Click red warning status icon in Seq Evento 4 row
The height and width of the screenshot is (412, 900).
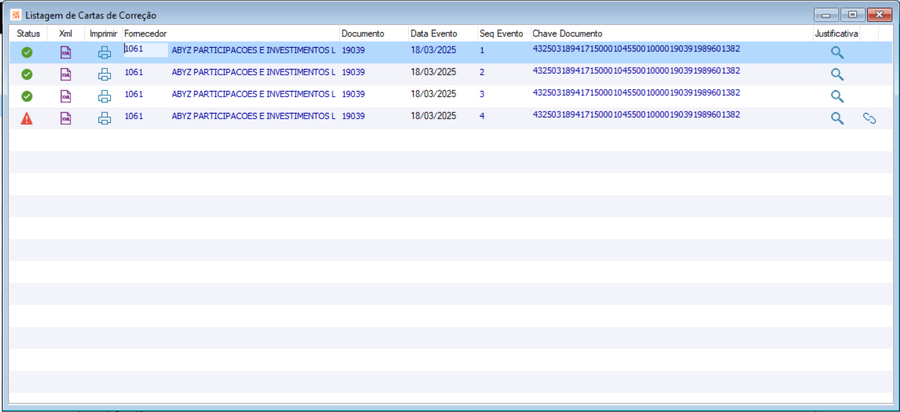(26, 119)
